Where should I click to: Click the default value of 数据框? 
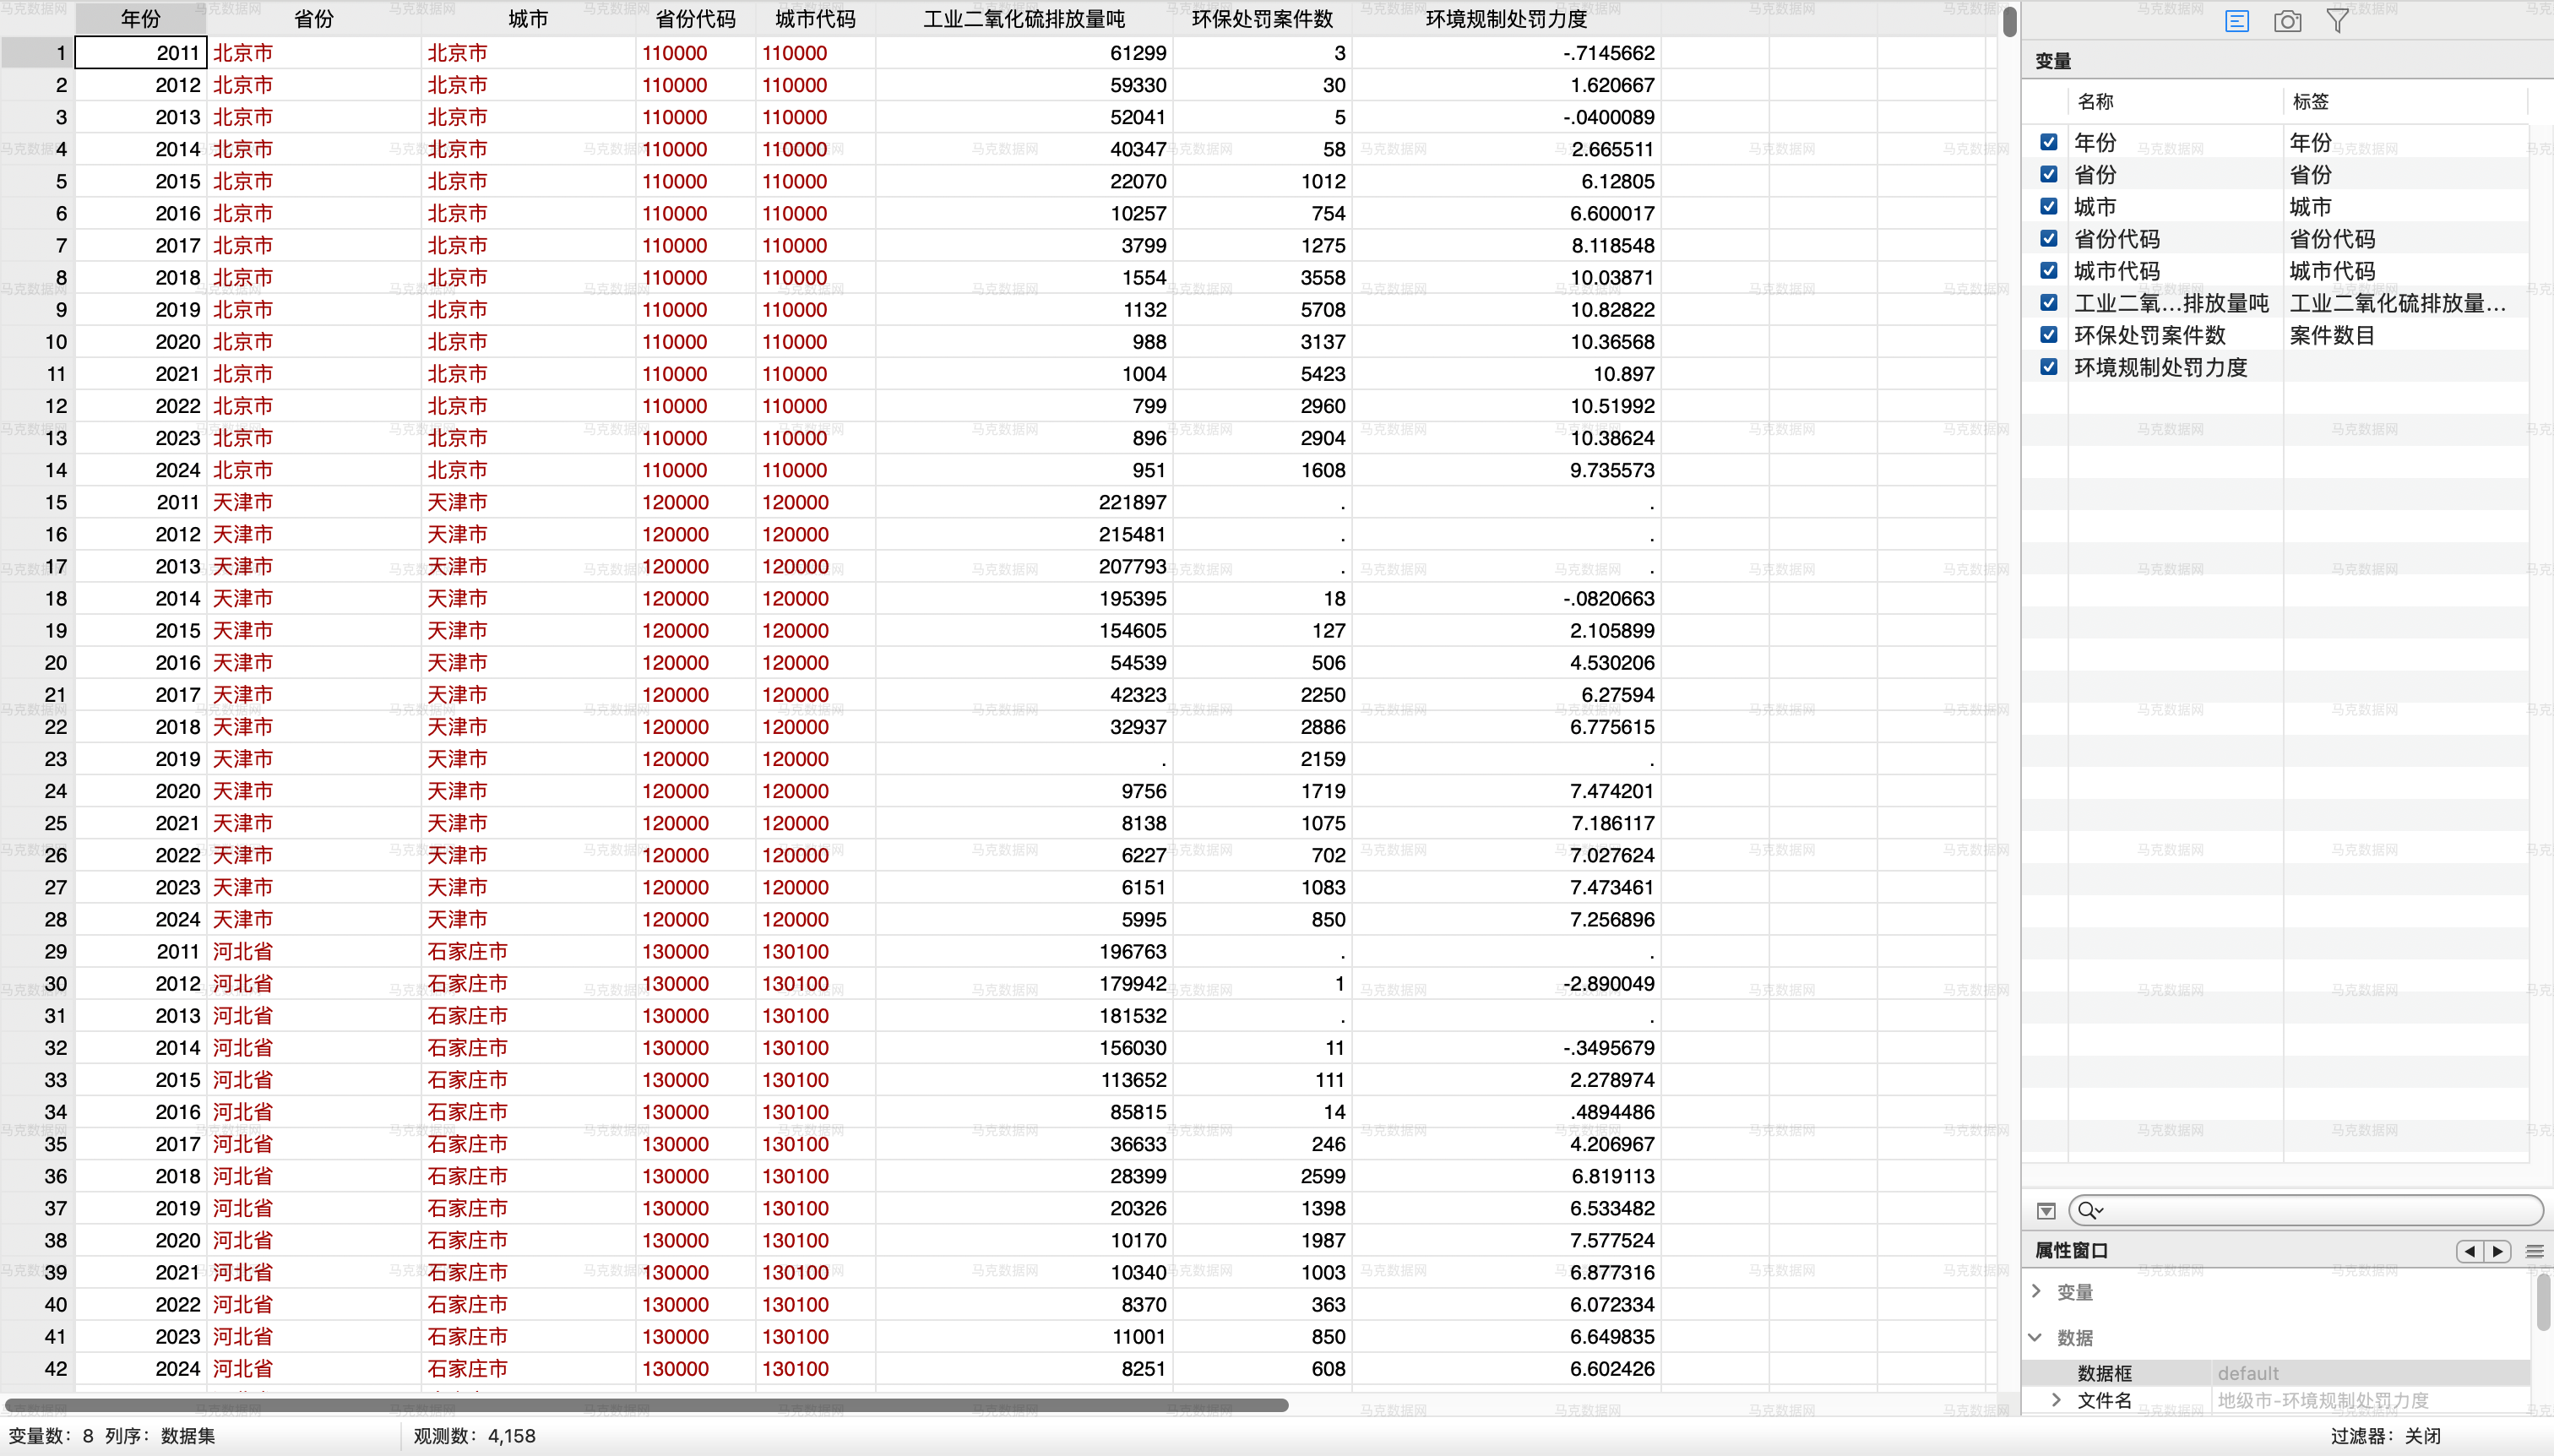click(2248, 1373)
